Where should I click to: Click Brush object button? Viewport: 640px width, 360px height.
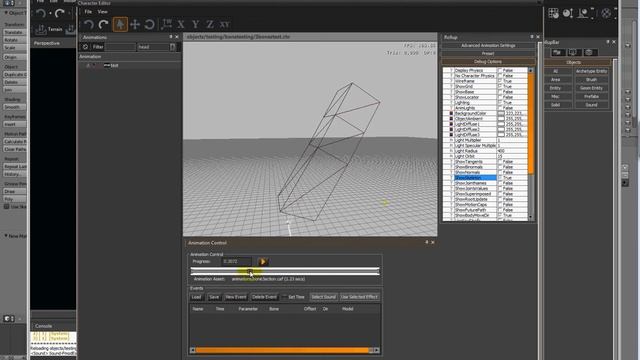(591, 80)
